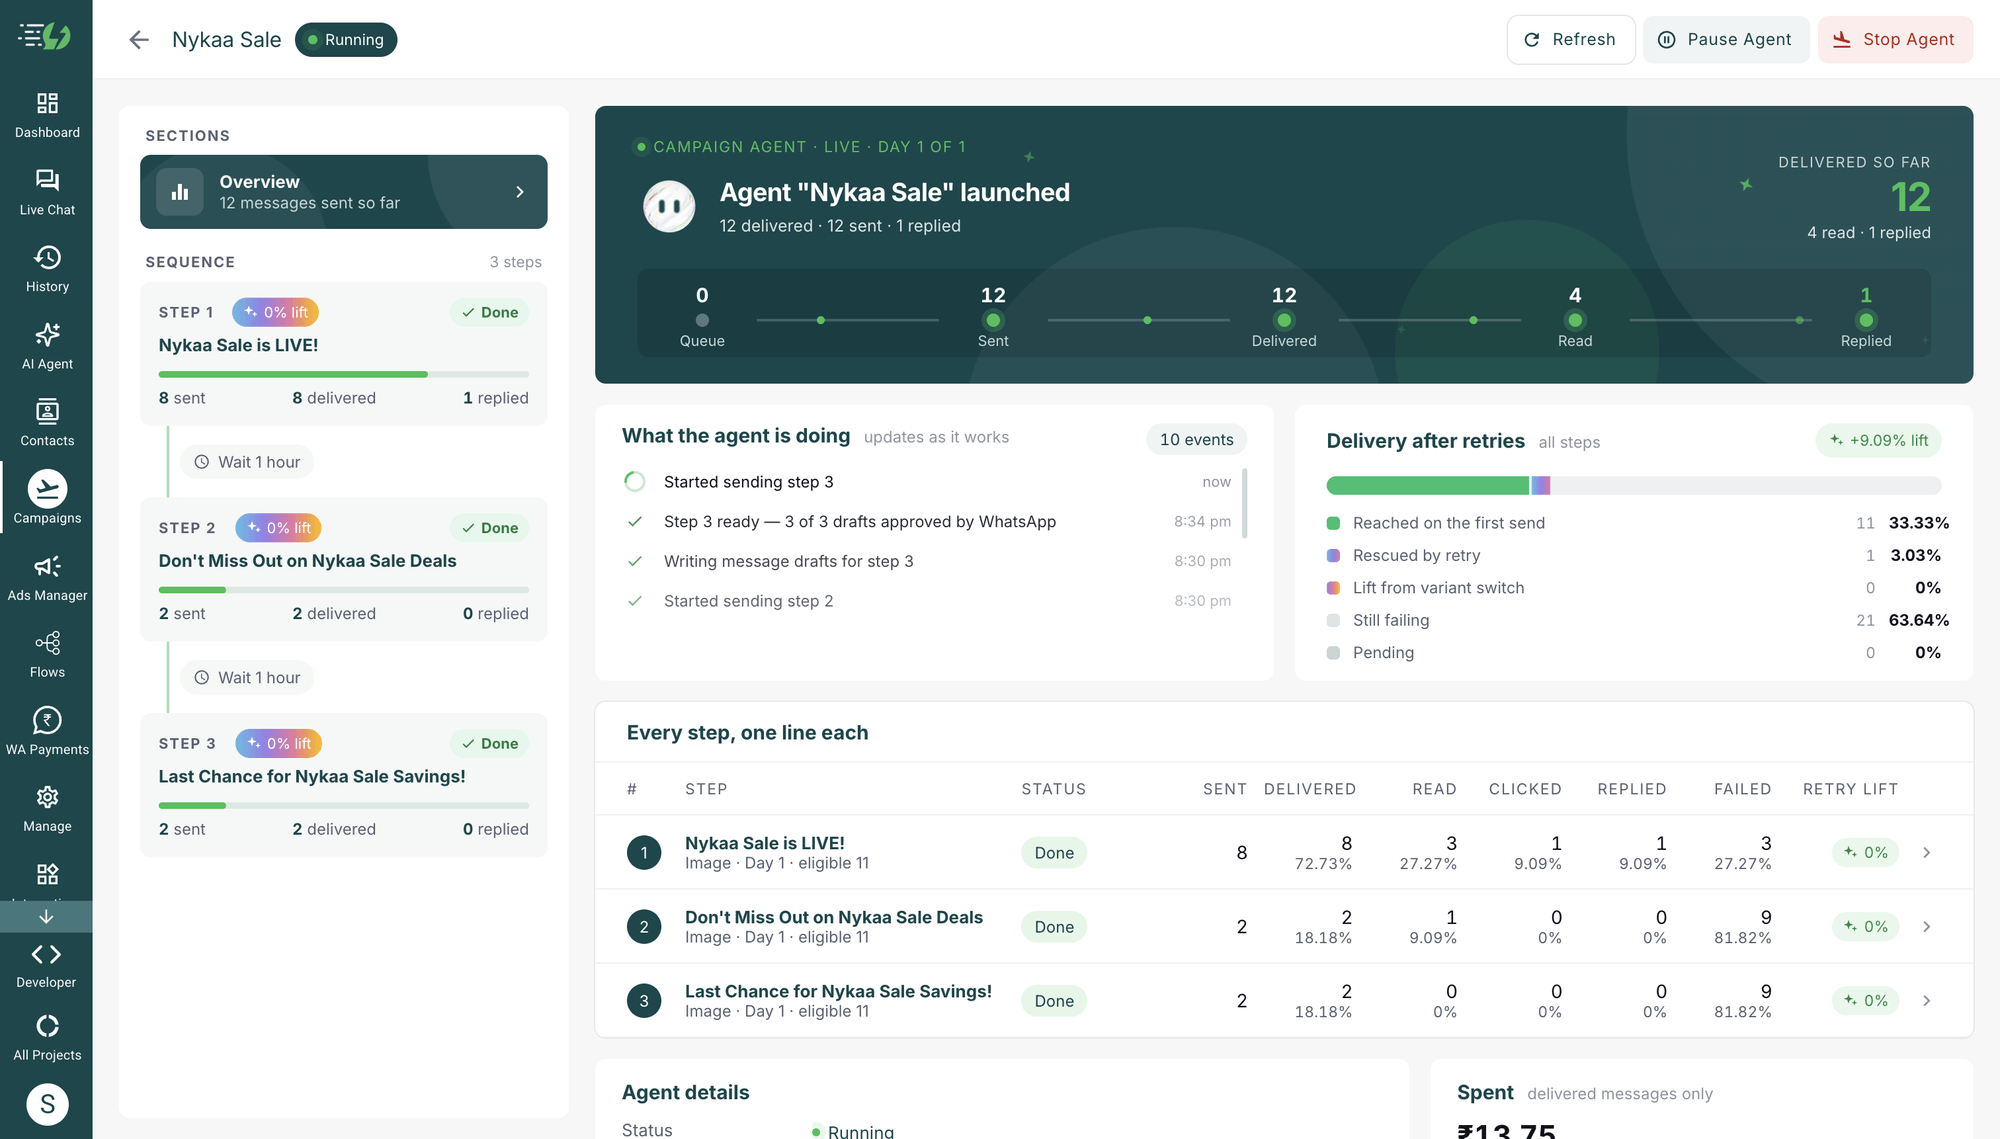Open Flows in the sidebar
Image resolution: width=2000 pixels, height=1139 pixels.
pyautogui.click(x=47, y=655)
